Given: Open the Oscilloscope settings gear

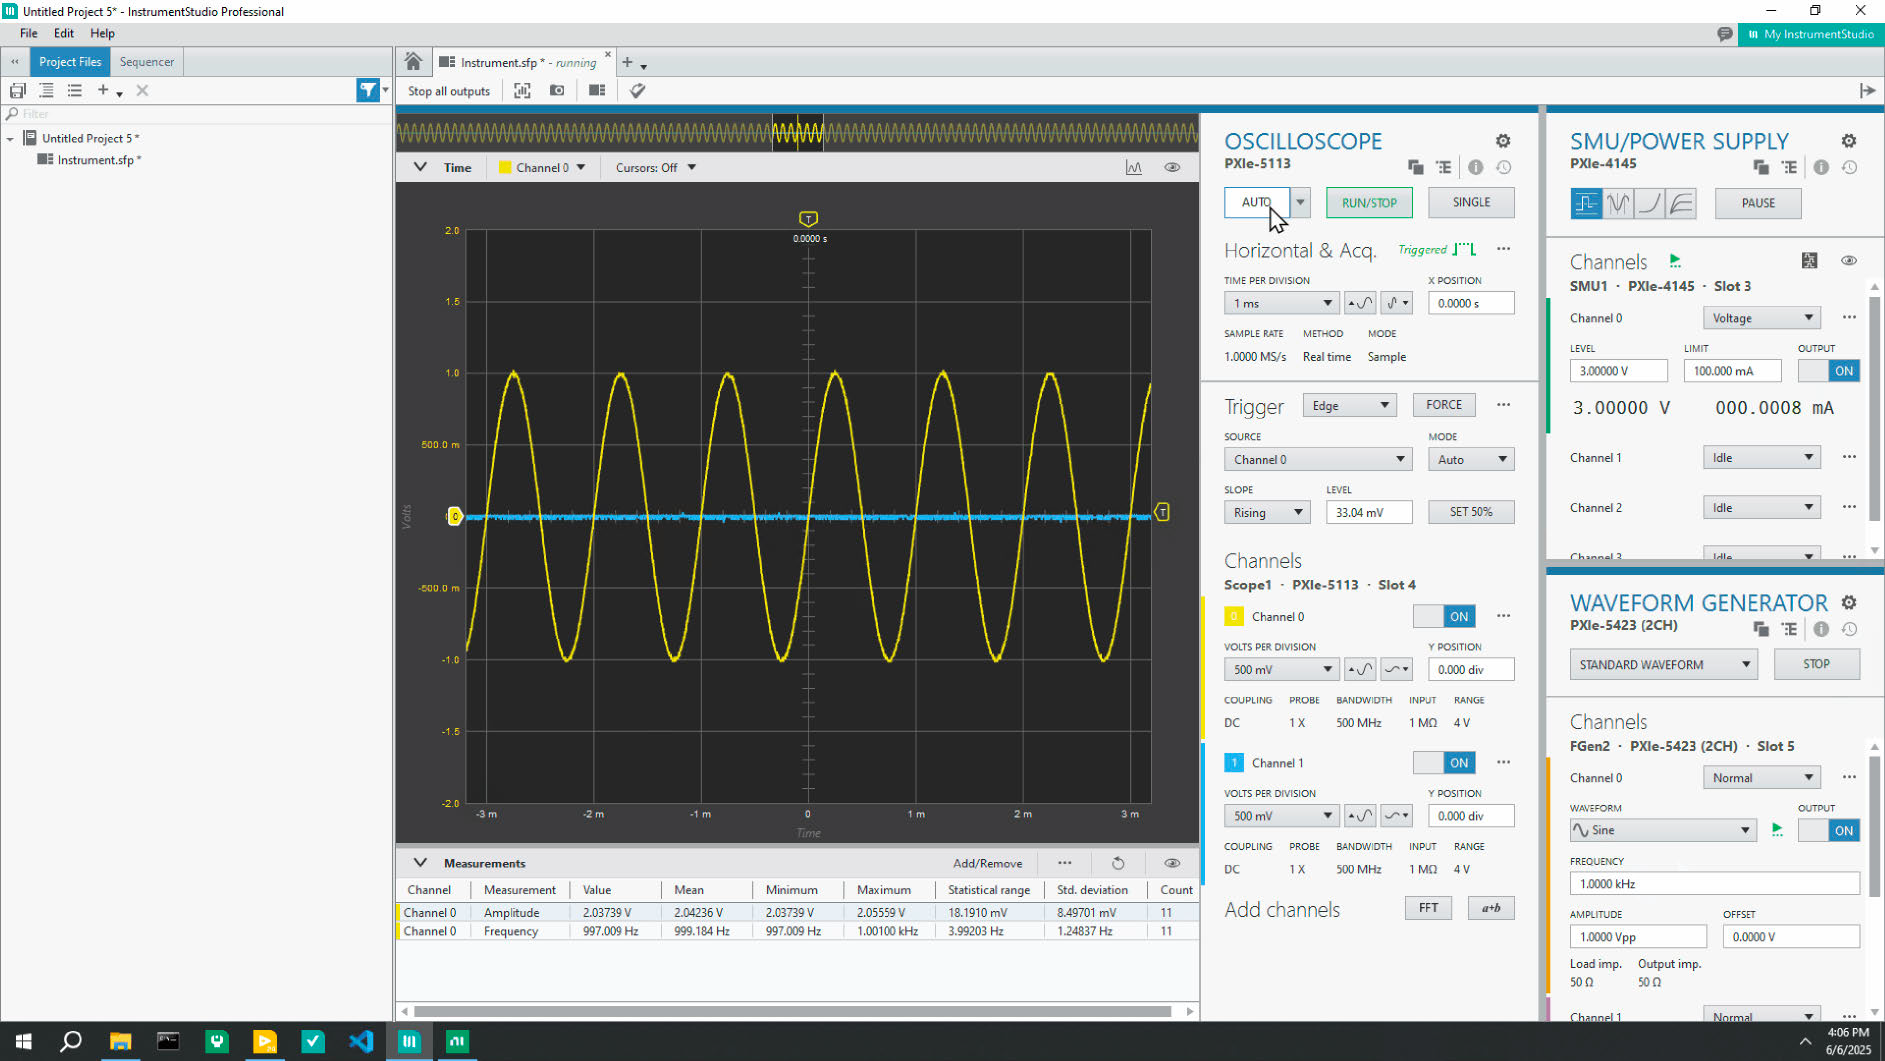Looking at the screenshot, I should pos(1502,141).
